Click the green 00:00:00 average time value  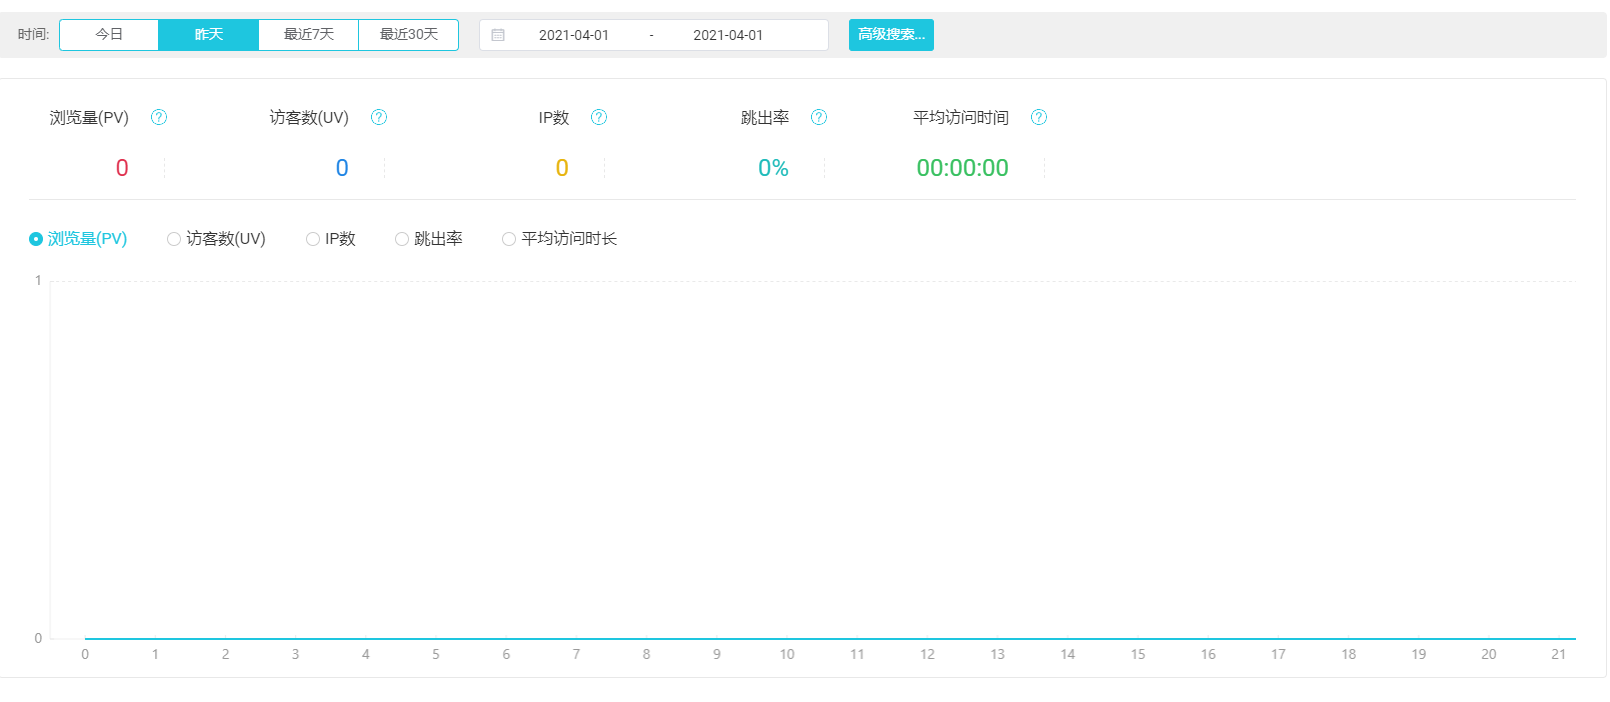click(x=962, y=168)
